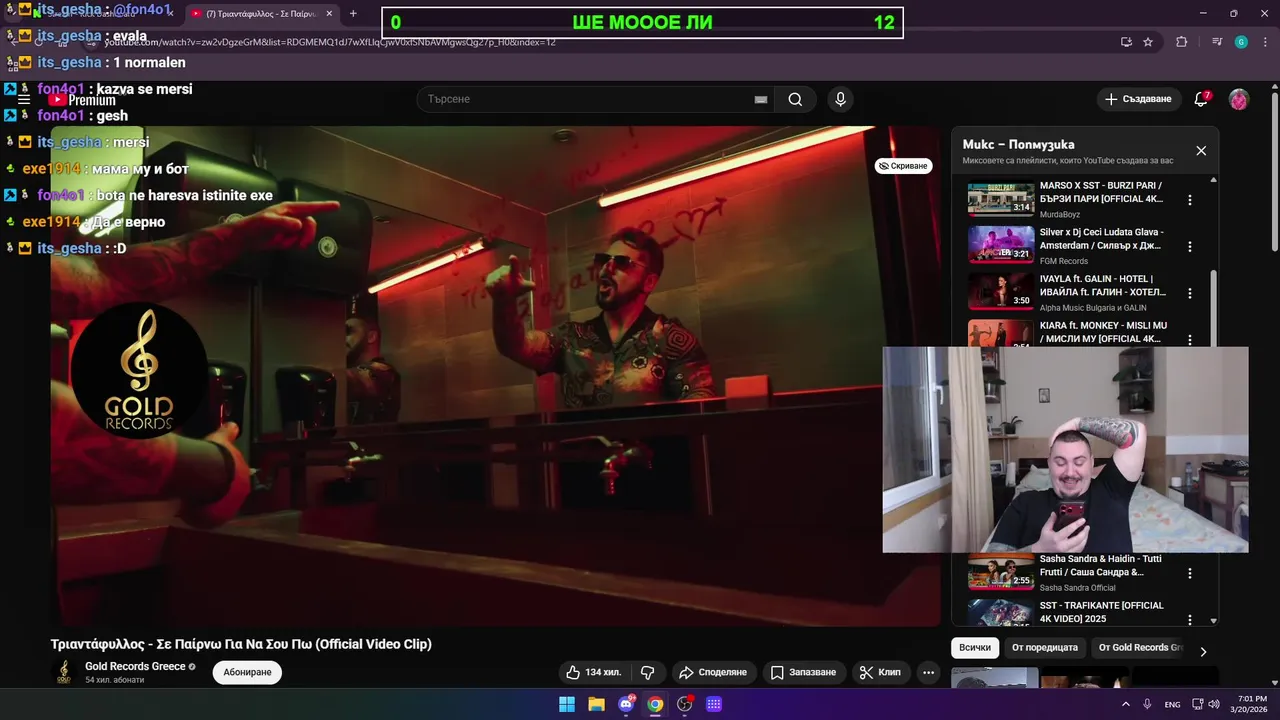Play SST - TRAFIKANTE thumbnail

[1001, 612]
